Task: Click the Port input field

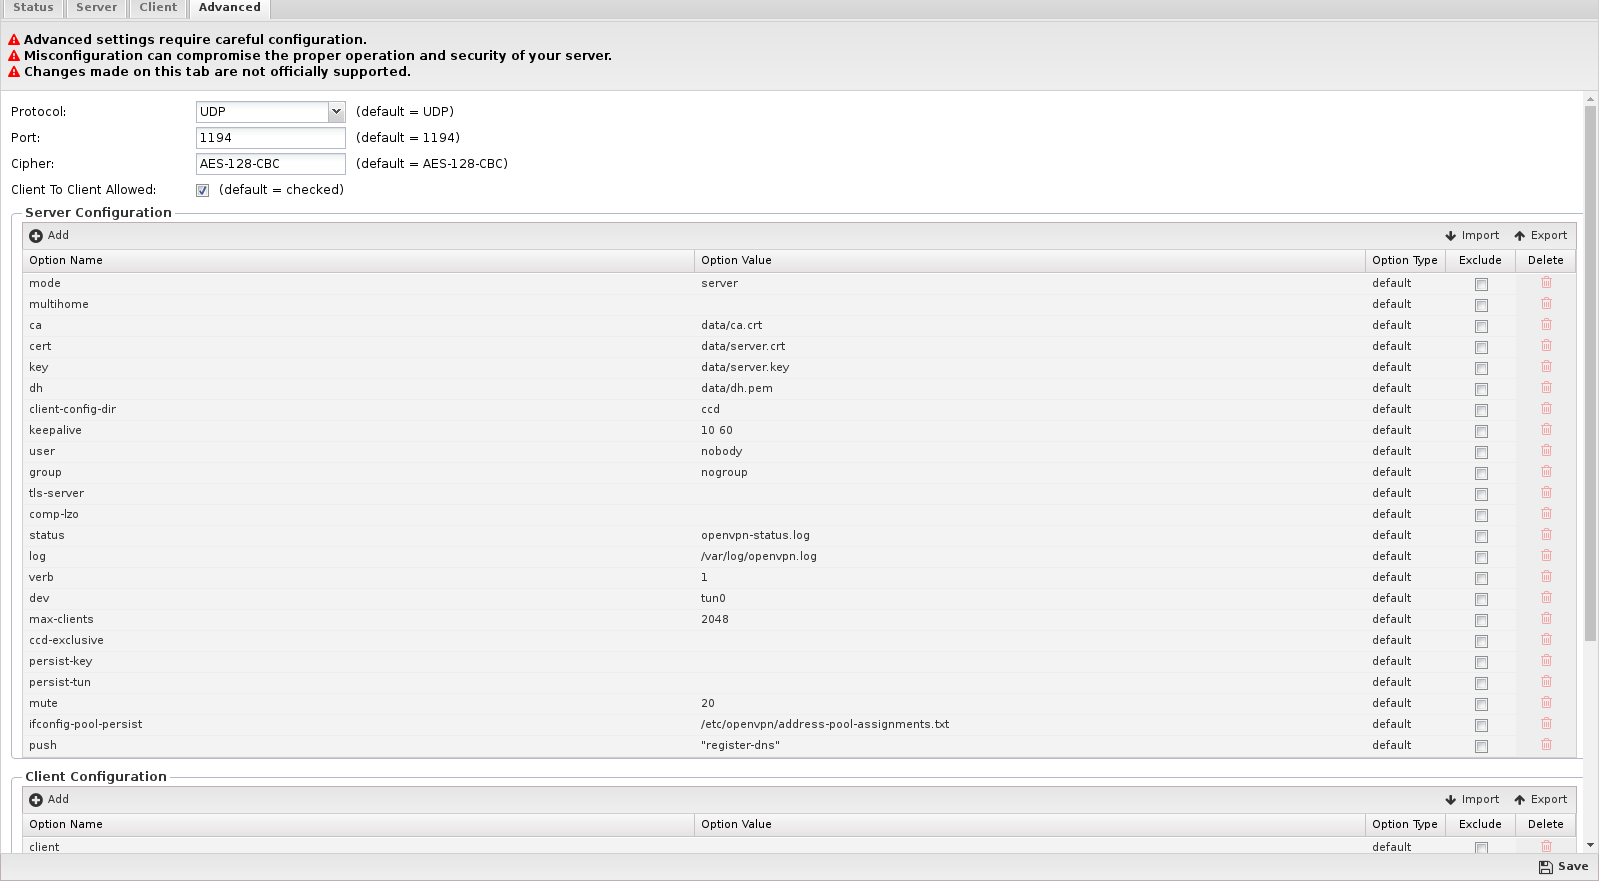Action: (270, 138)
